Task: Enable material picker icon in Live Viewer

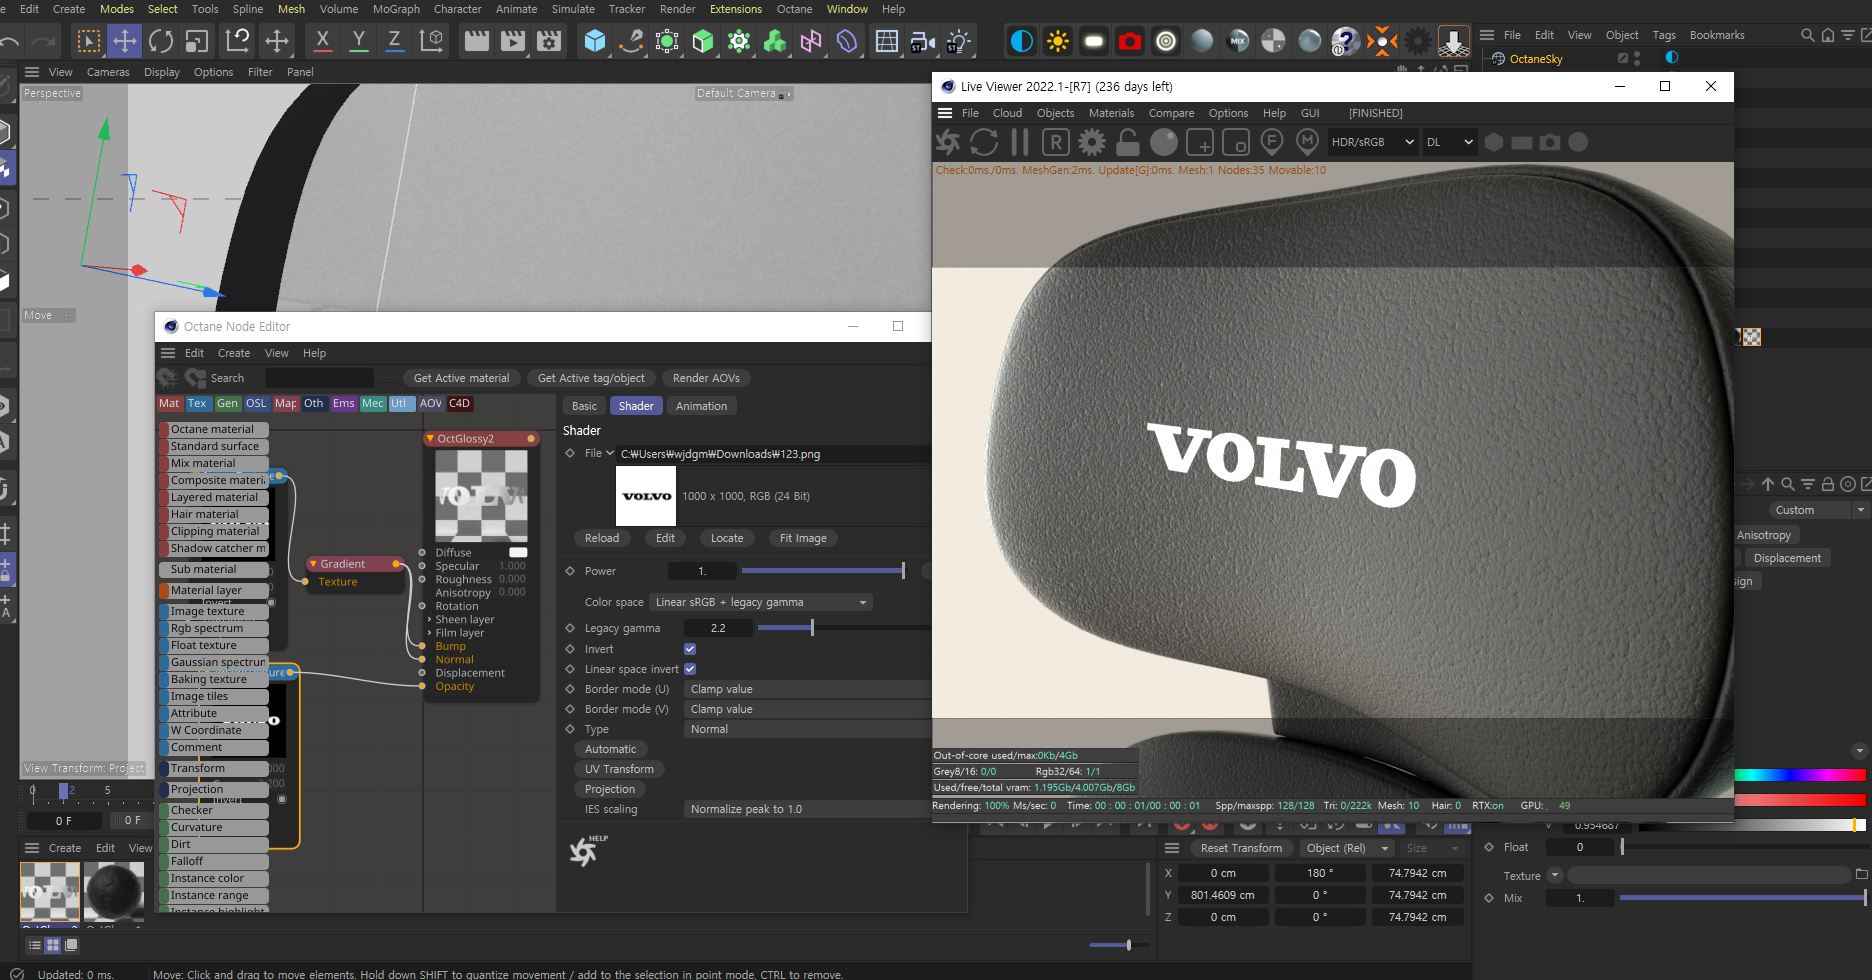Action: (1307, 142)
